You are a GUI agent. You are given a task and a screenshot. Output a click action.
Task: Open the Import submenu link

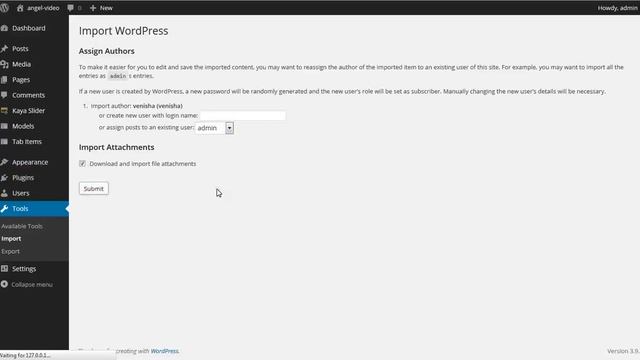(11, 239)
